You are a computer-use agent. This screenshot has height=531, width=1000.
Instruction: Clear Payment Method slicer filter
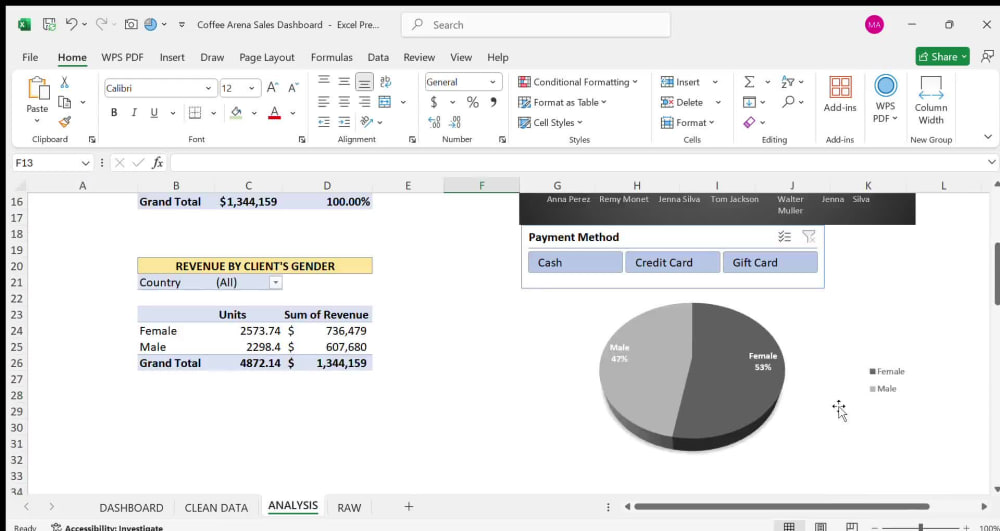point(809,236)
